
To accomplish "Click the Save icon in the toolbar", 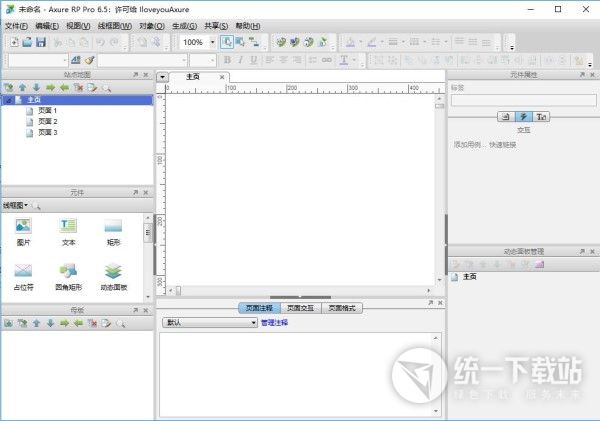I will pos(41,43).
